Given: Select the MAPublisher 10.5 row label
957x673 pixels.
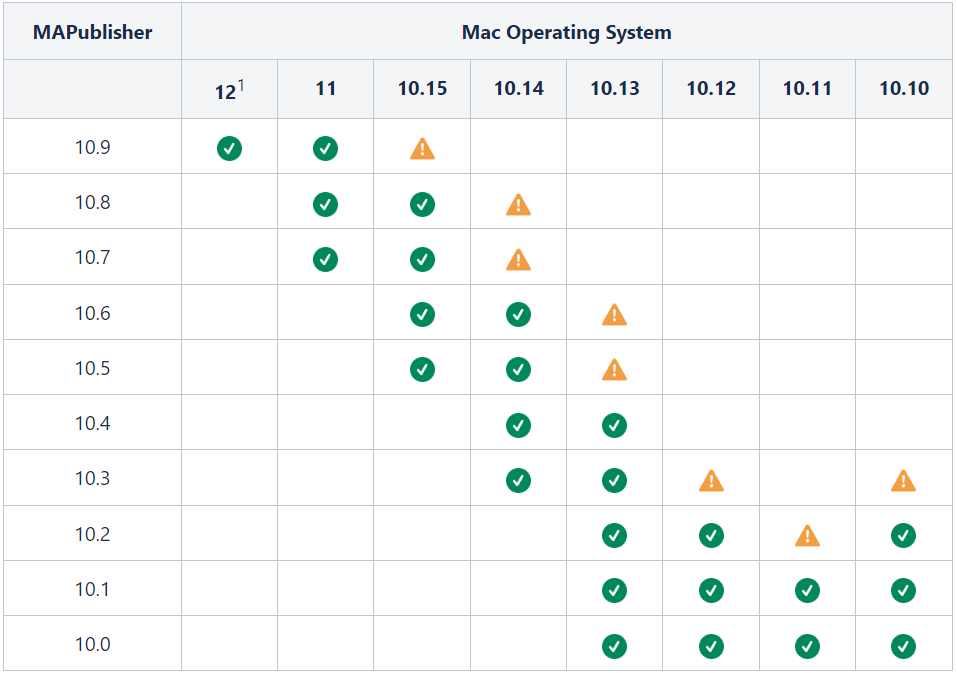Looking at the screenshot, I should point(92,368).
